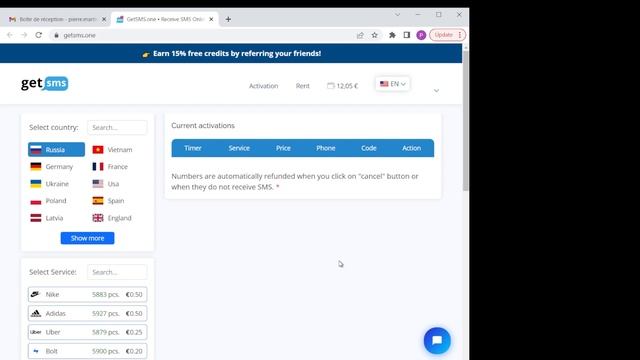The image size is (640, 360).
Task: Expand the account chevron menu
Action: (x=436, y=90)
